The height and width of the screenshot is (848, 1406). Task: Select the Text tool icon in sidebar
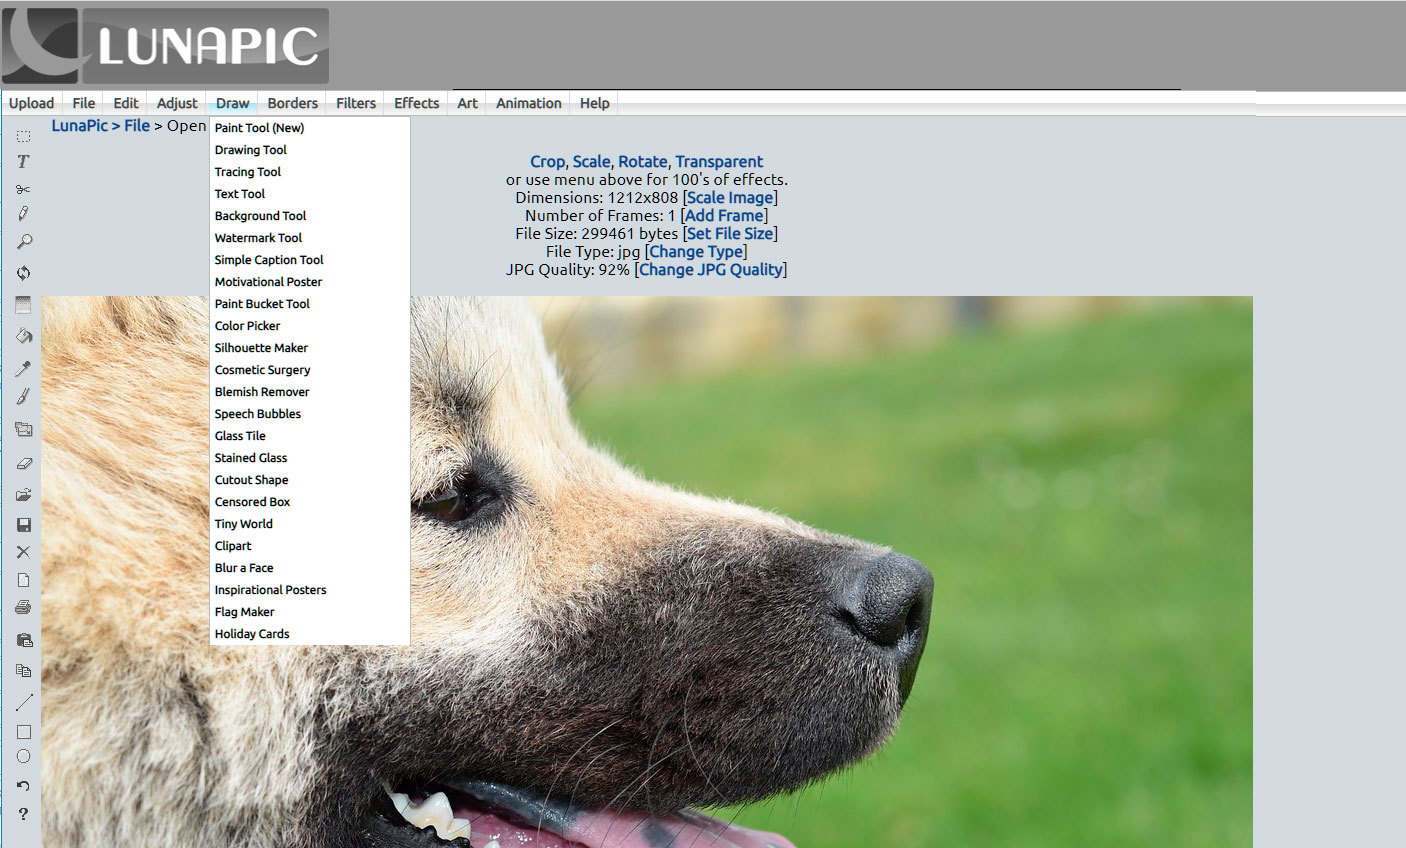23,162
